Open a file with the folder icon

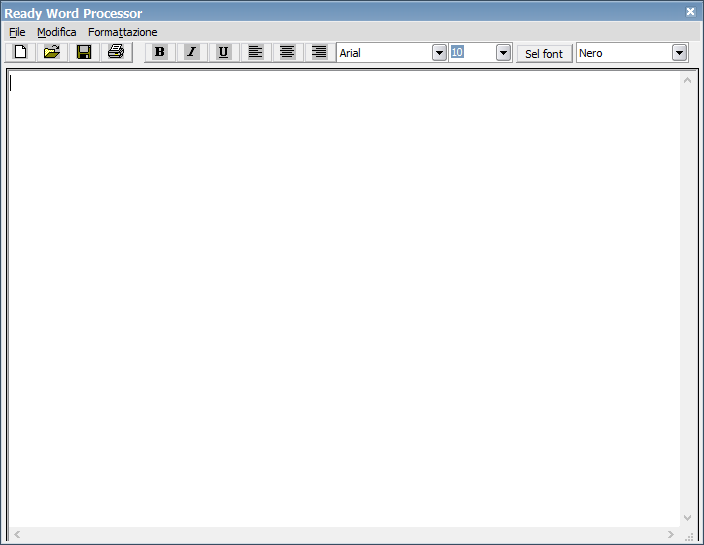[x=52, y=53]
